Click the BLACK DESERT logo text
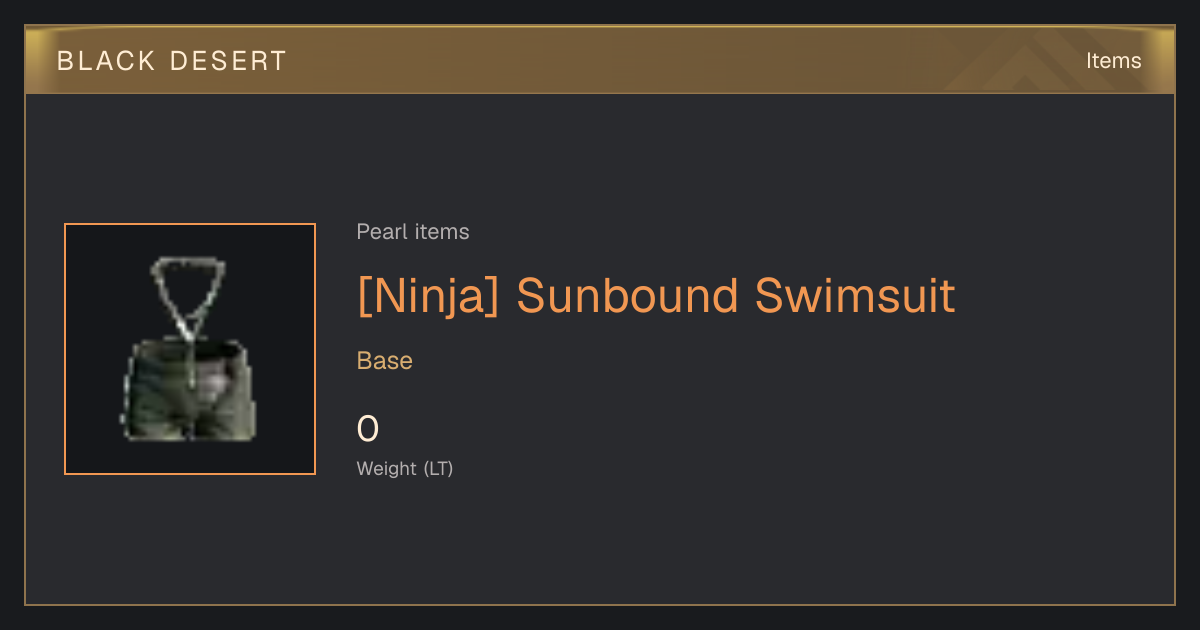1200x630 pixels. [172, 61]
